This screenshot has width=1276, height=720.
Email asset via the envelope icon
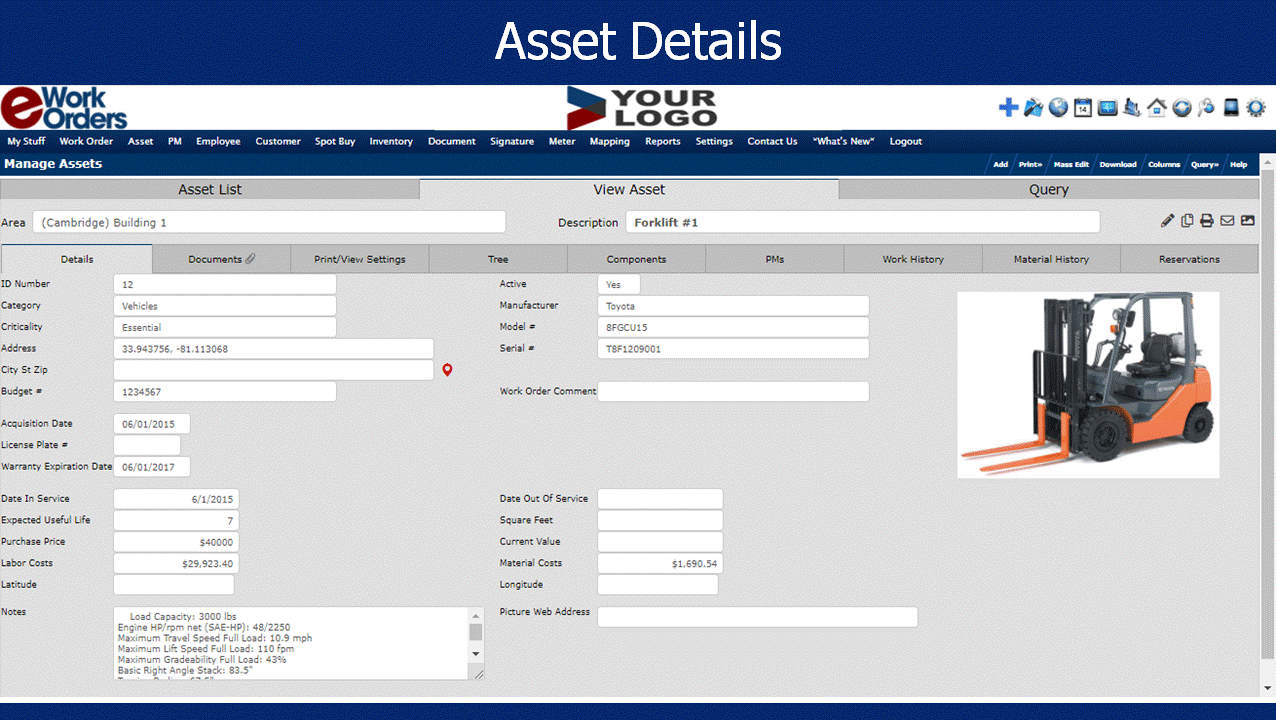tap(1227, 221)
